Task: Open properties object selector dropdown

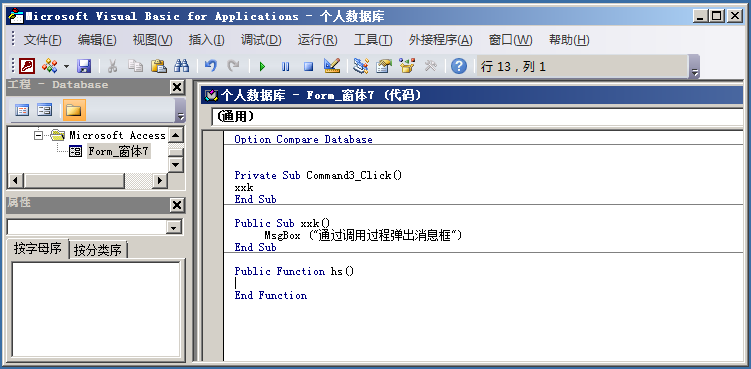Action: coord(174,227)
